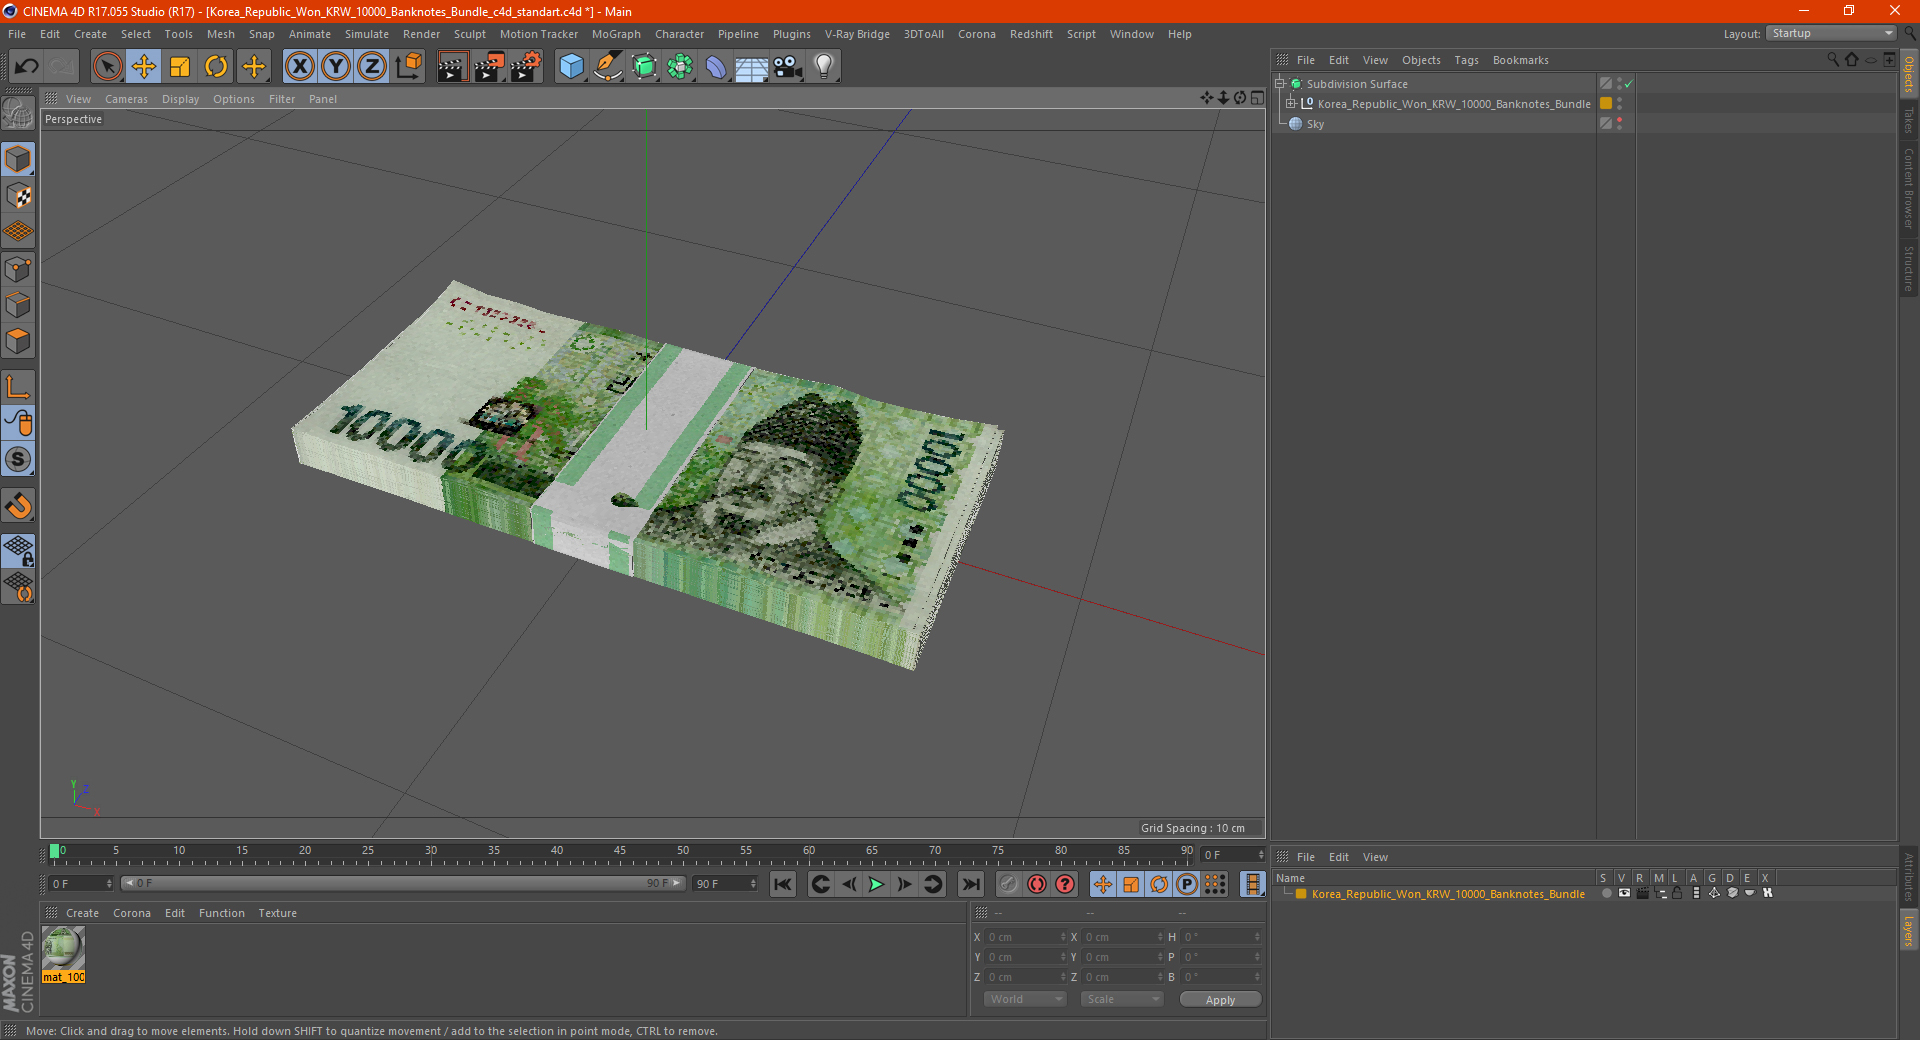
Task: Open the Simulate menu
Action: pyautogui.click(x=367, y=34)
